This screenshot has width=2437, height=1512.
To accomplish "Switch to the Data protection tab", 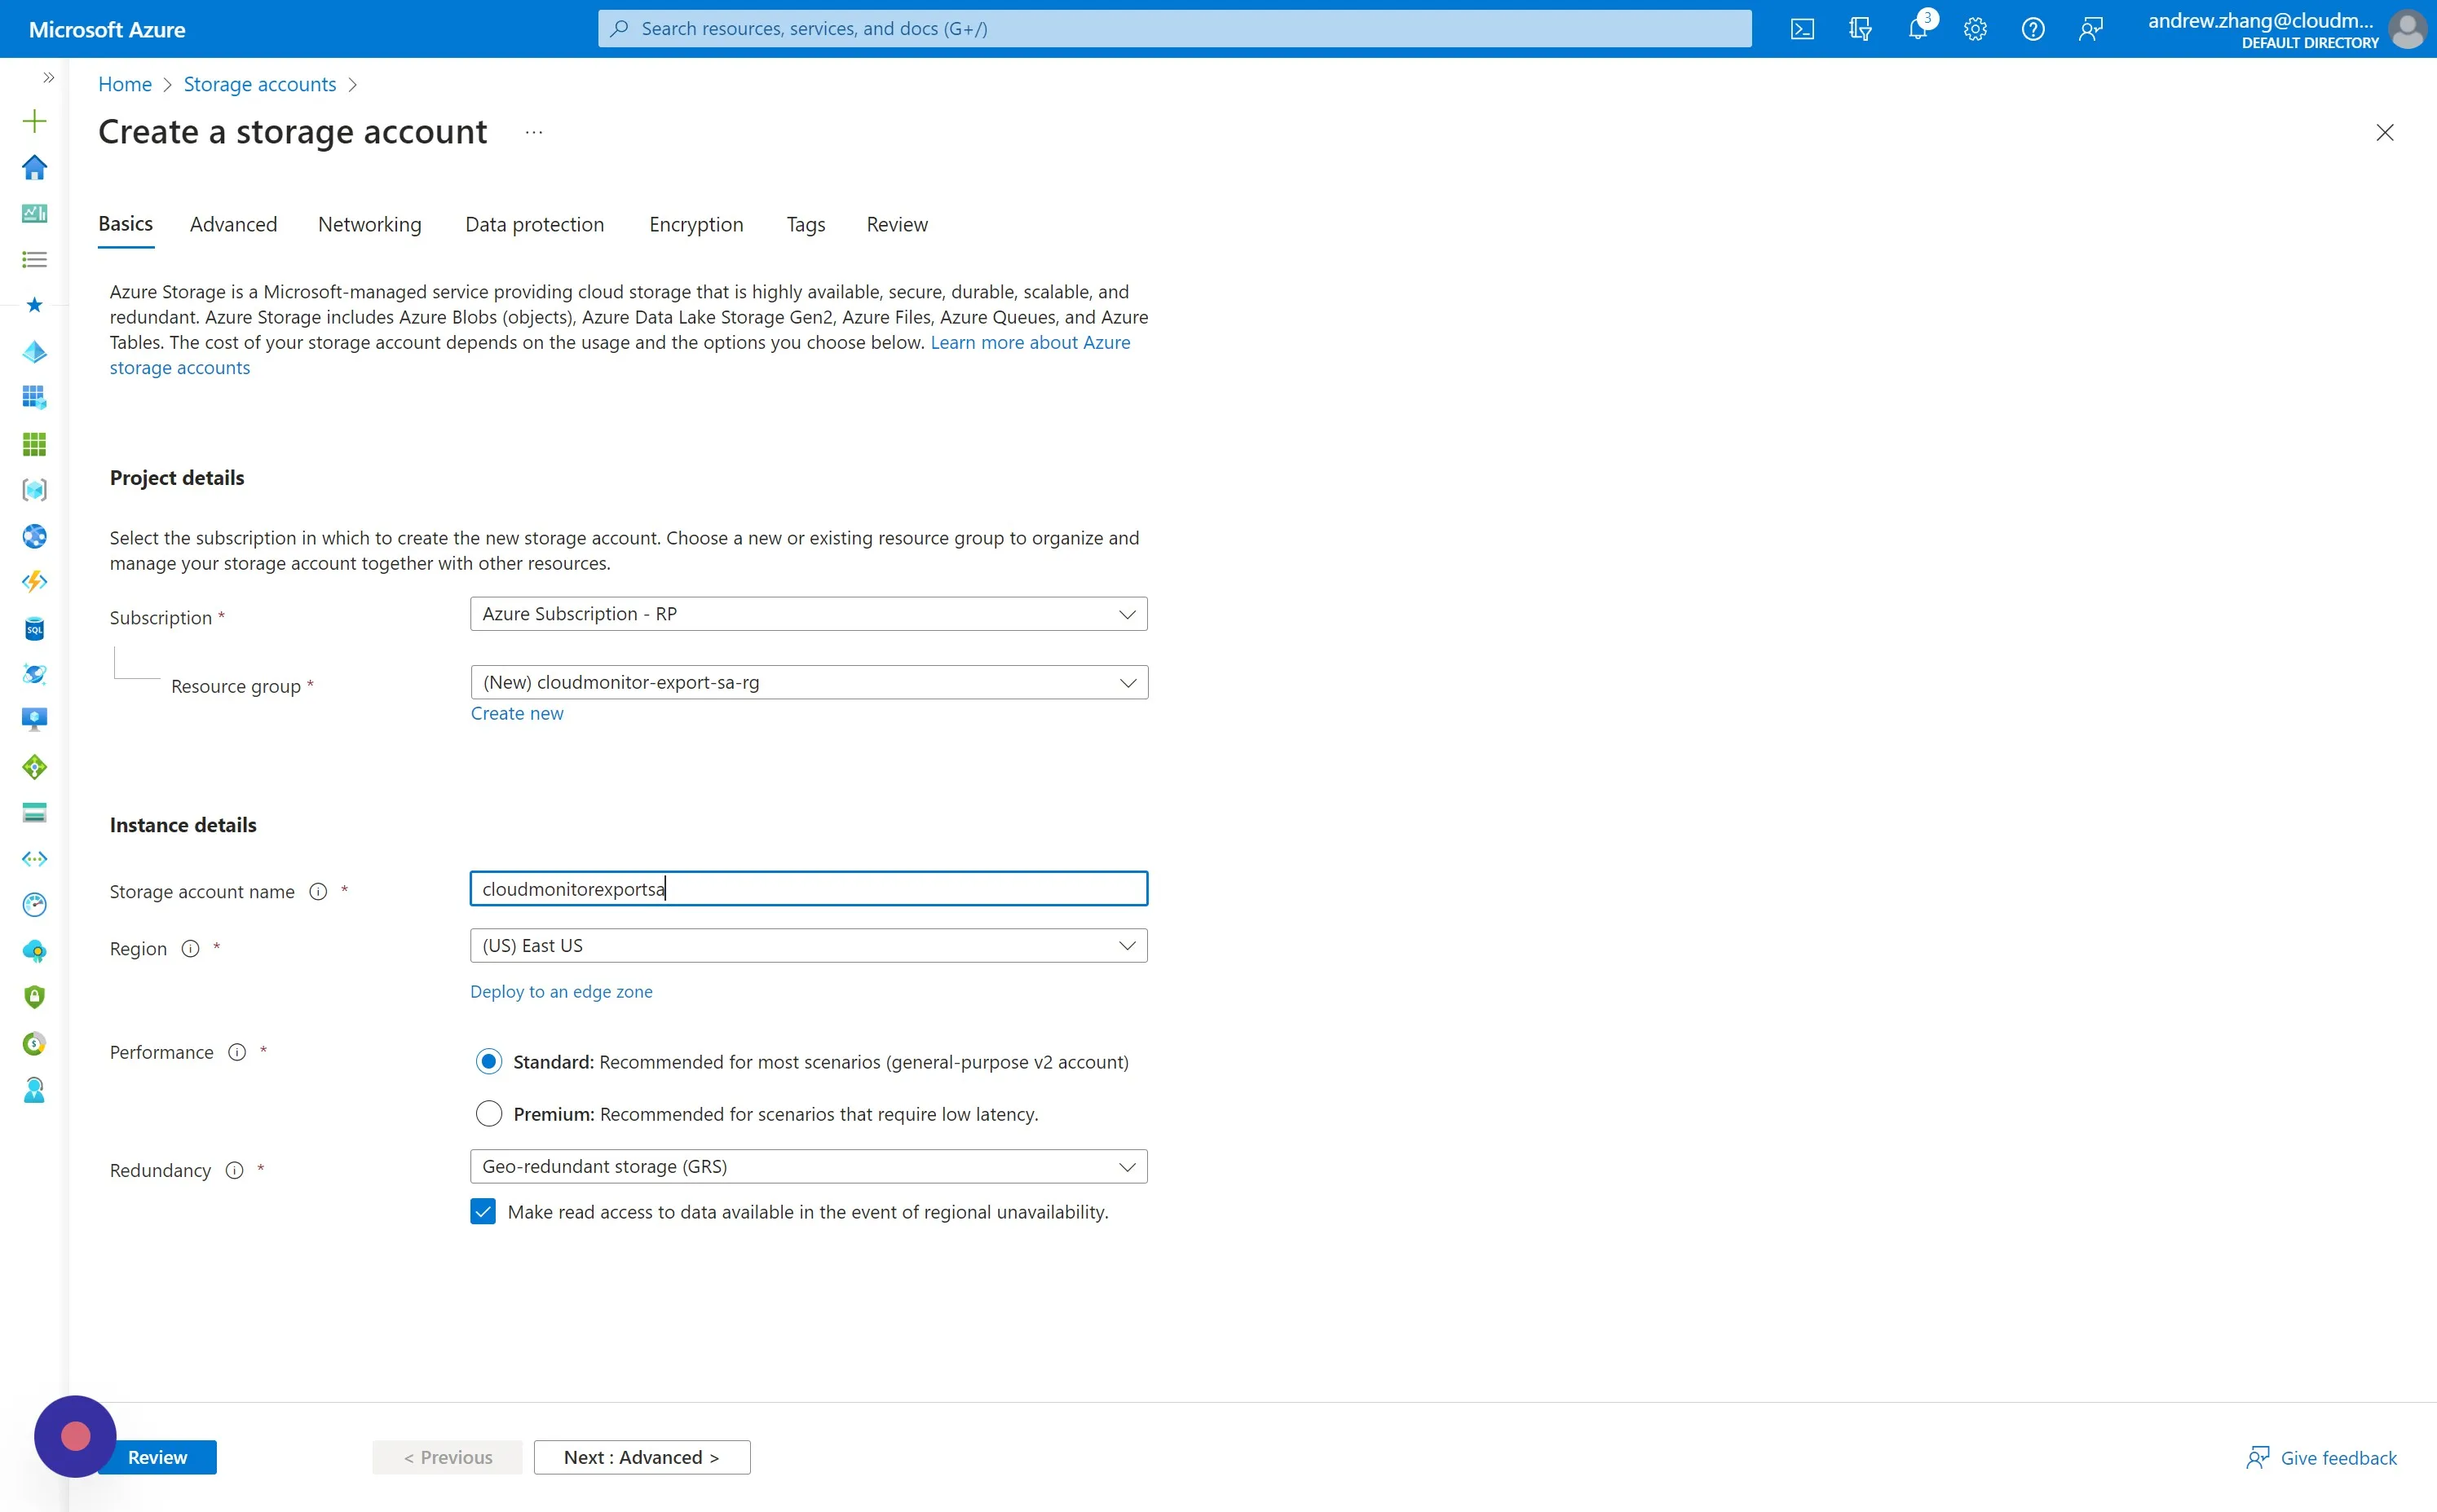I will pyautogui.click(x=535, y=224).
